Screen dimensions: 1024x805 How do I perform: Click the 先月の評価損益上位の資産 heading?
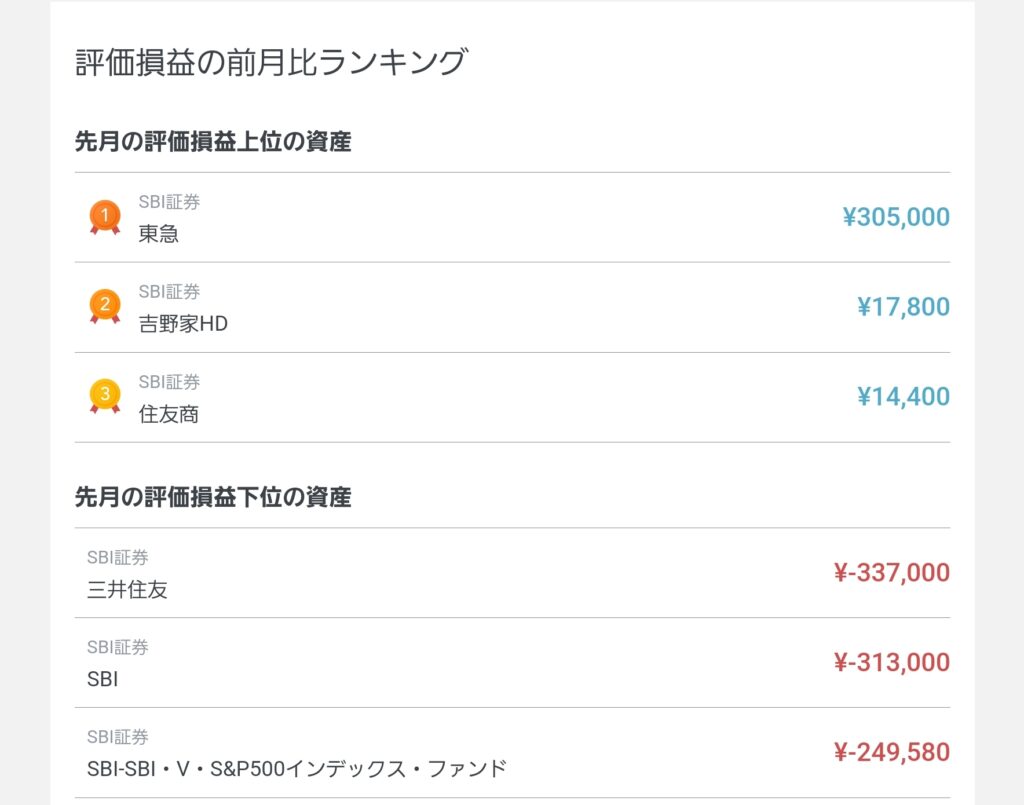pos(213,142)
